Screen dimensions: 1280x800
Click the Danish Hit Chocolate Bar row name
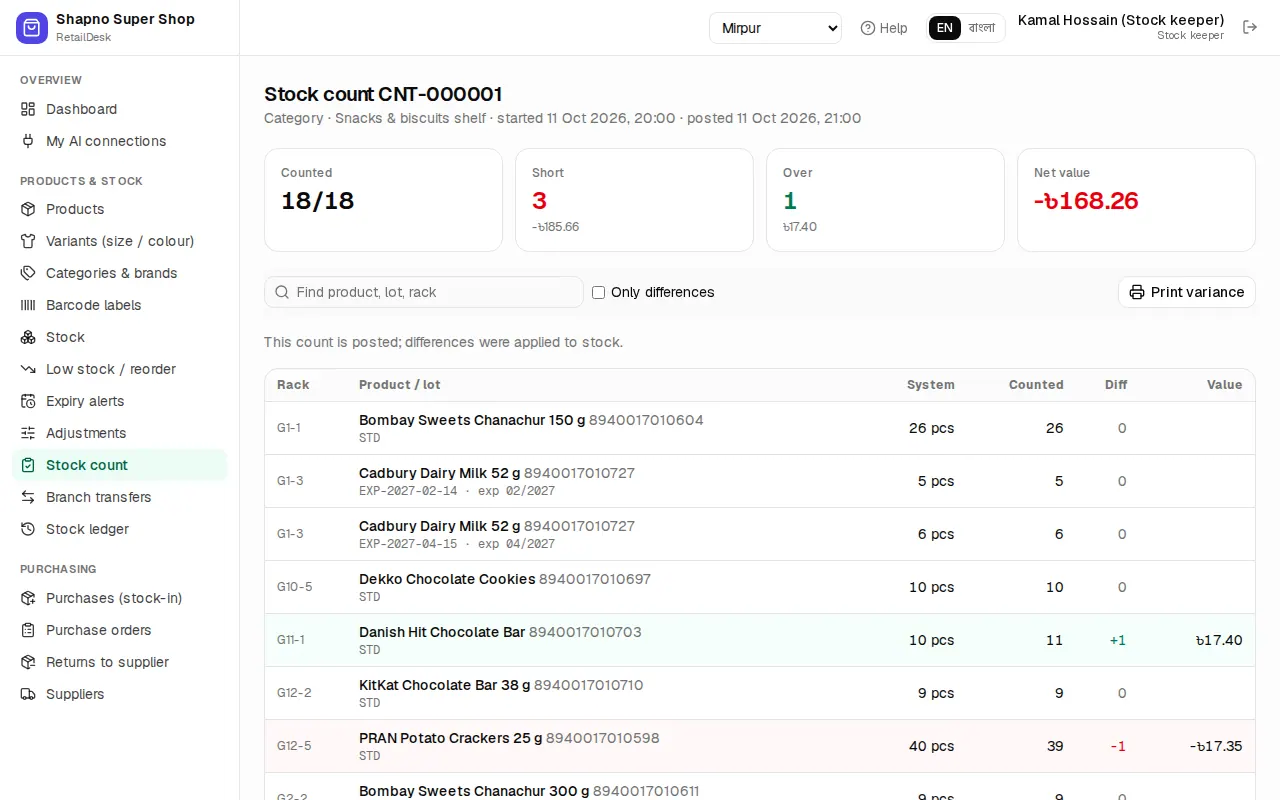pyautogui.click(x=442, y=632)
